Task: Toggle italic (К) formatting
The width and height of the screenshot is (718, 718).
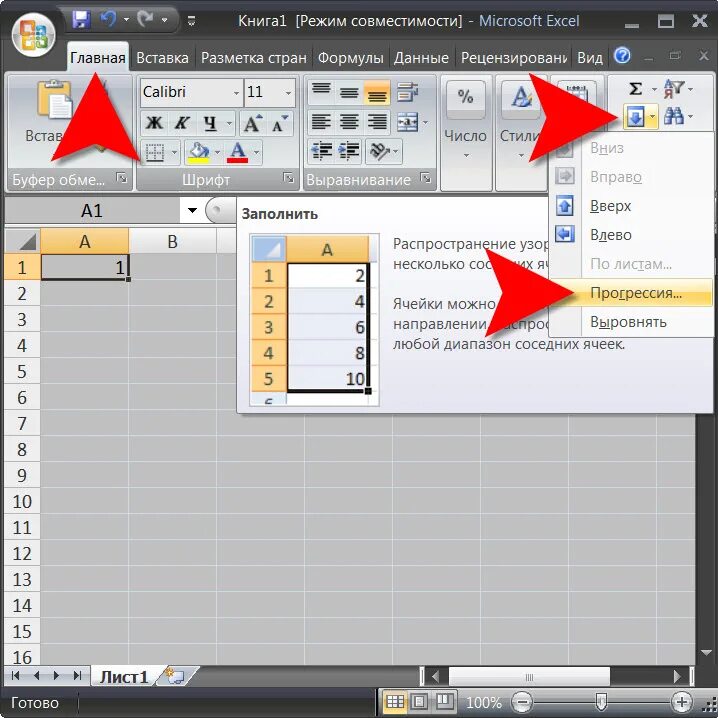Action: tap(182, 123)
